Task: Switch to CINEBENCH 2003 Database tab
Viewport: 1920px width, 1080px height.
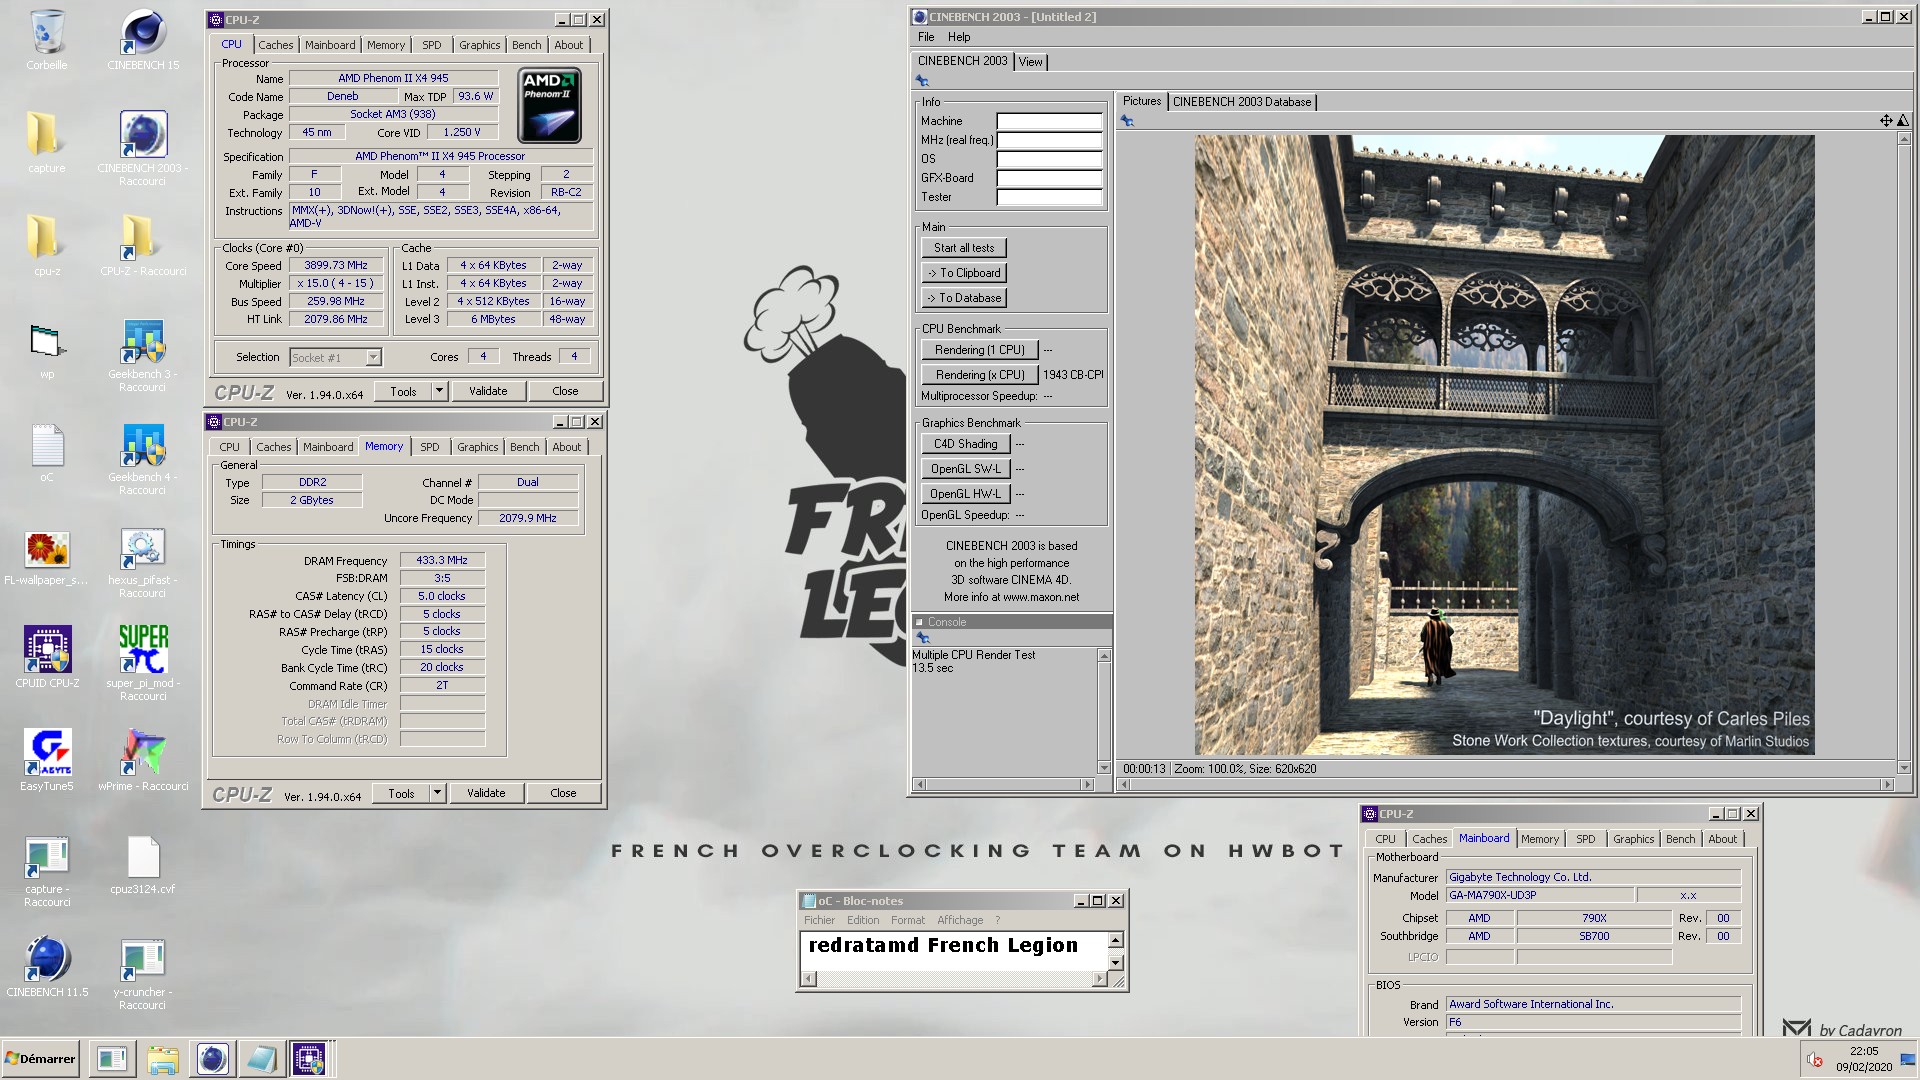Action: 1241,102
